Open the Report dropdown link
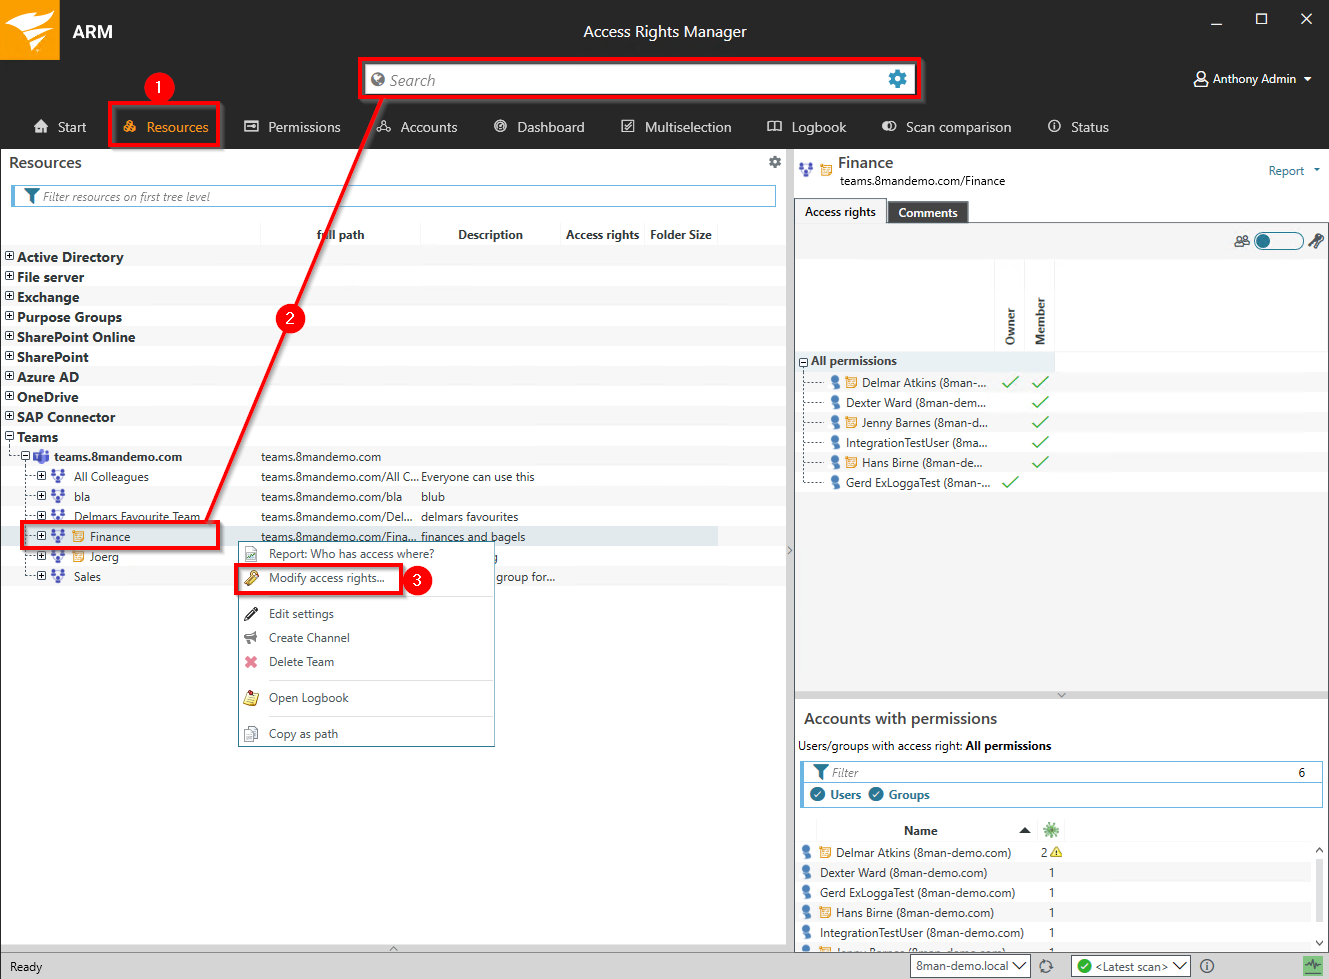This screenshot has width=1329, height=979. coord(1293,171)
